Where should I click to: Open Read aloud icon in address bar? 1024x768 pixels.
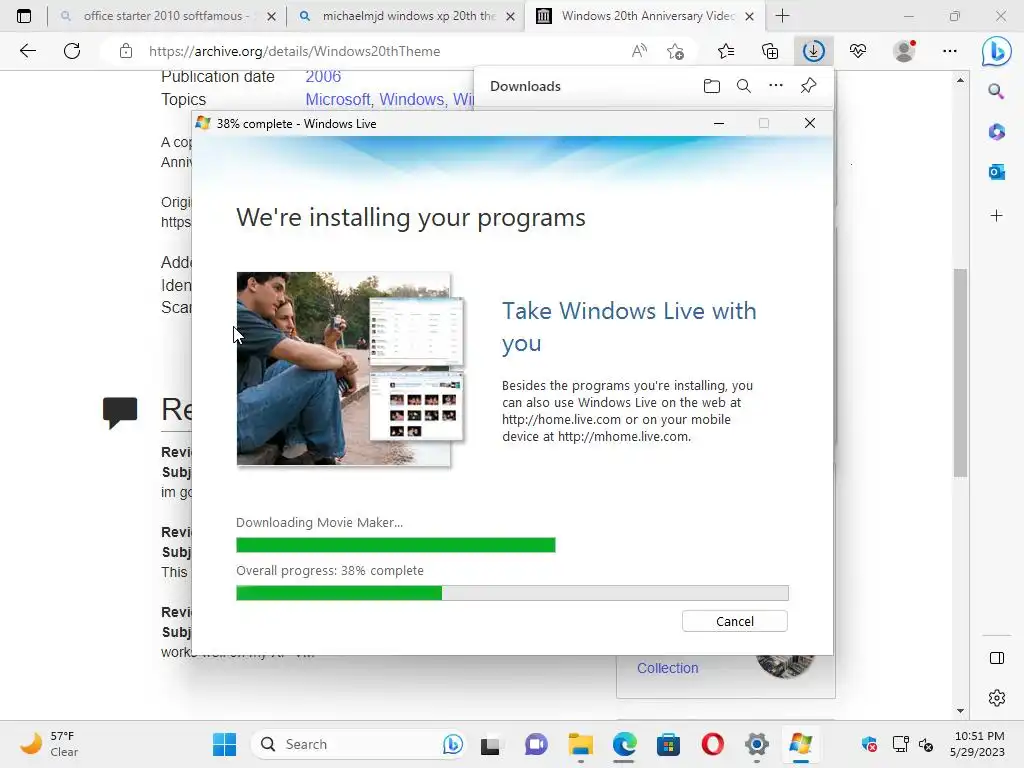coord(639,51)
